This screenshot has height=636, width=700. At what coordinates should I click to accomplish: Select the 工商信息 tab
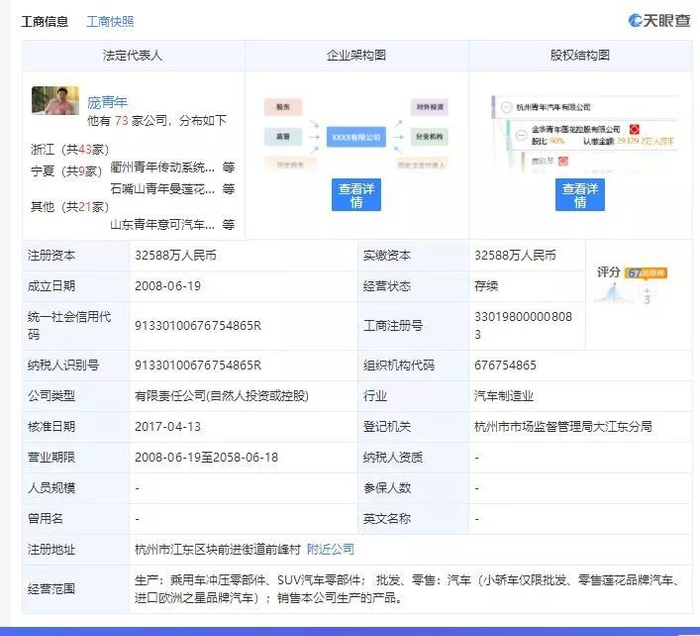[x=44, y=21]
